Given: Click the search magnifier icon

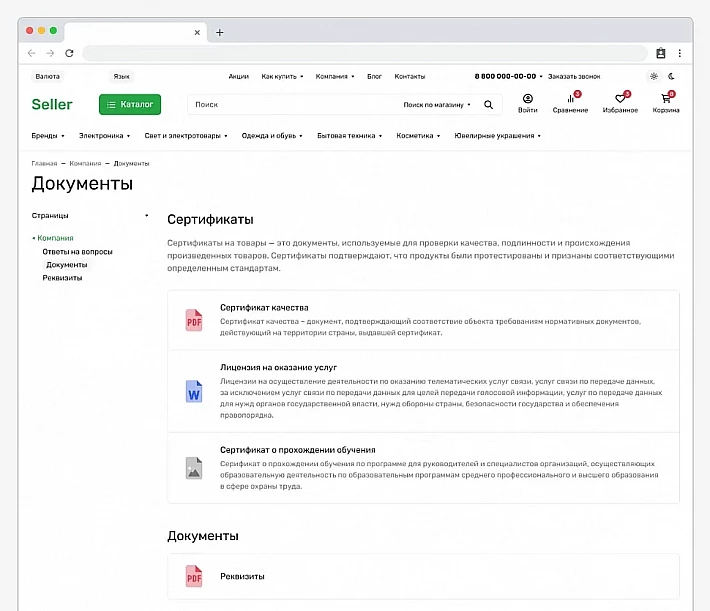Looking at the screenshot, I should [488, 104].
